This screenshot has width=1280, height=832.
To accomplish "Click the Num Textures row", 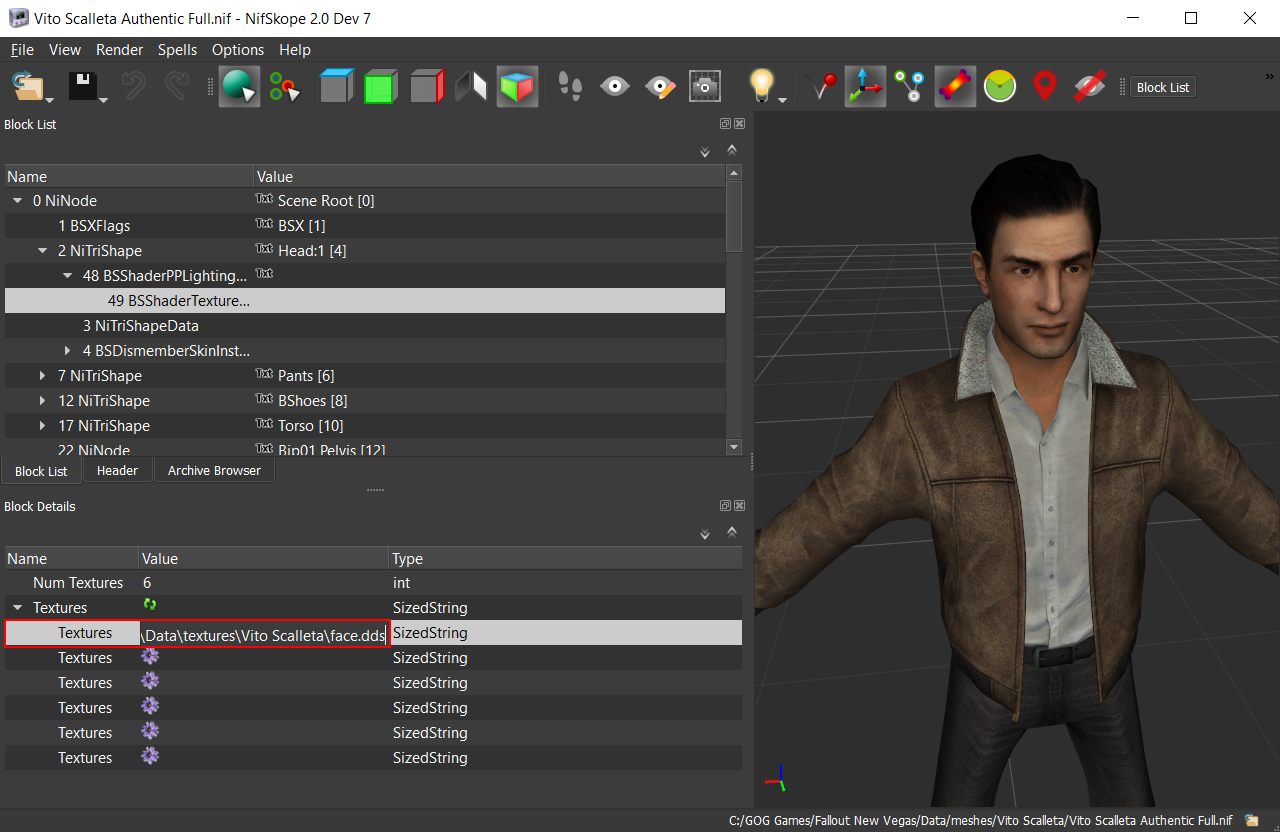I will coord(373,583).
